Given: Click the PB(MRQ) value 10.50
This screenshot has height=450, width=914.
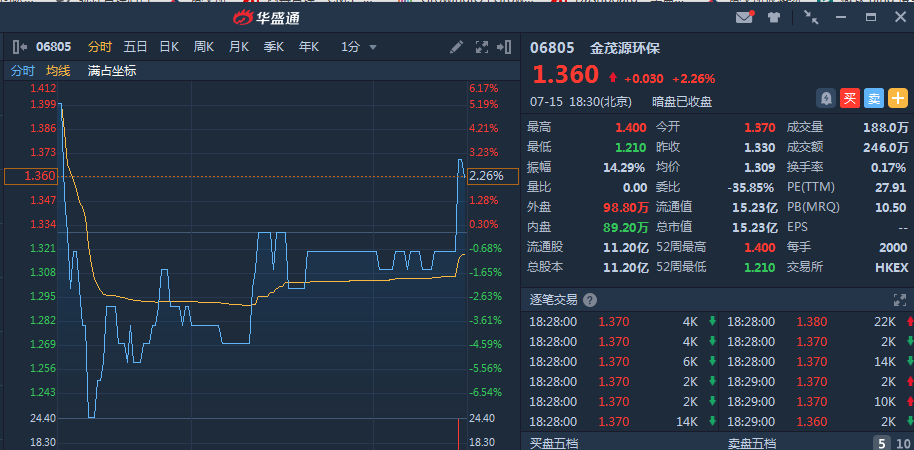Looking at the screenshot, I should [x=891, y=208].
